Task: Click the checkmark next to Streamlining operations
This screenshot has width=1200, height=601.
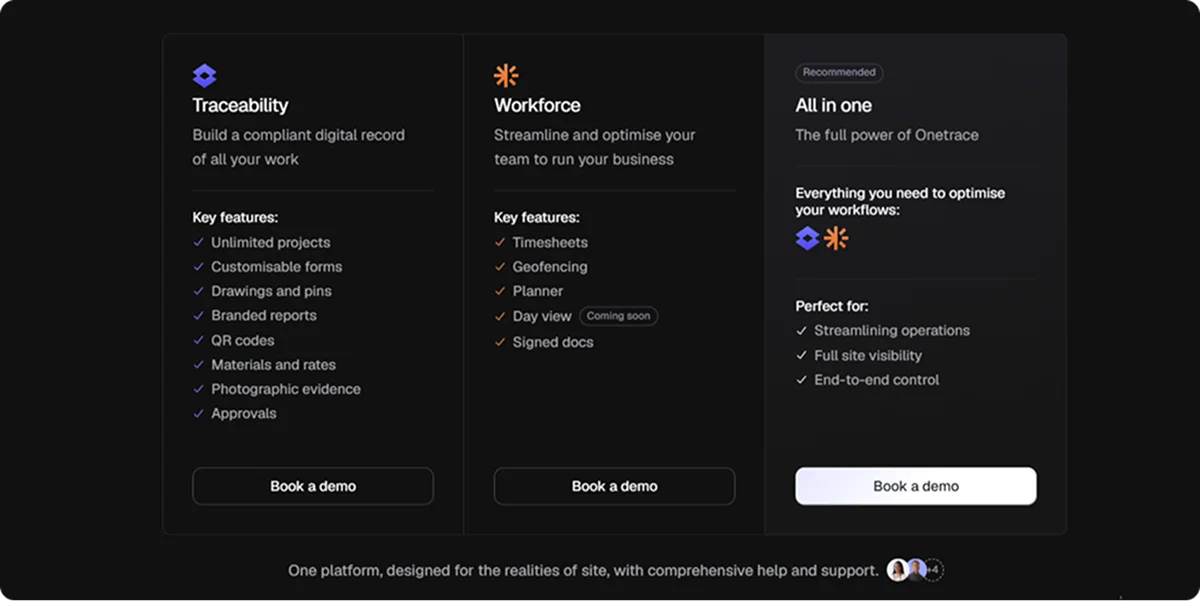Action: pyautogui.click(x=801, y=330)
